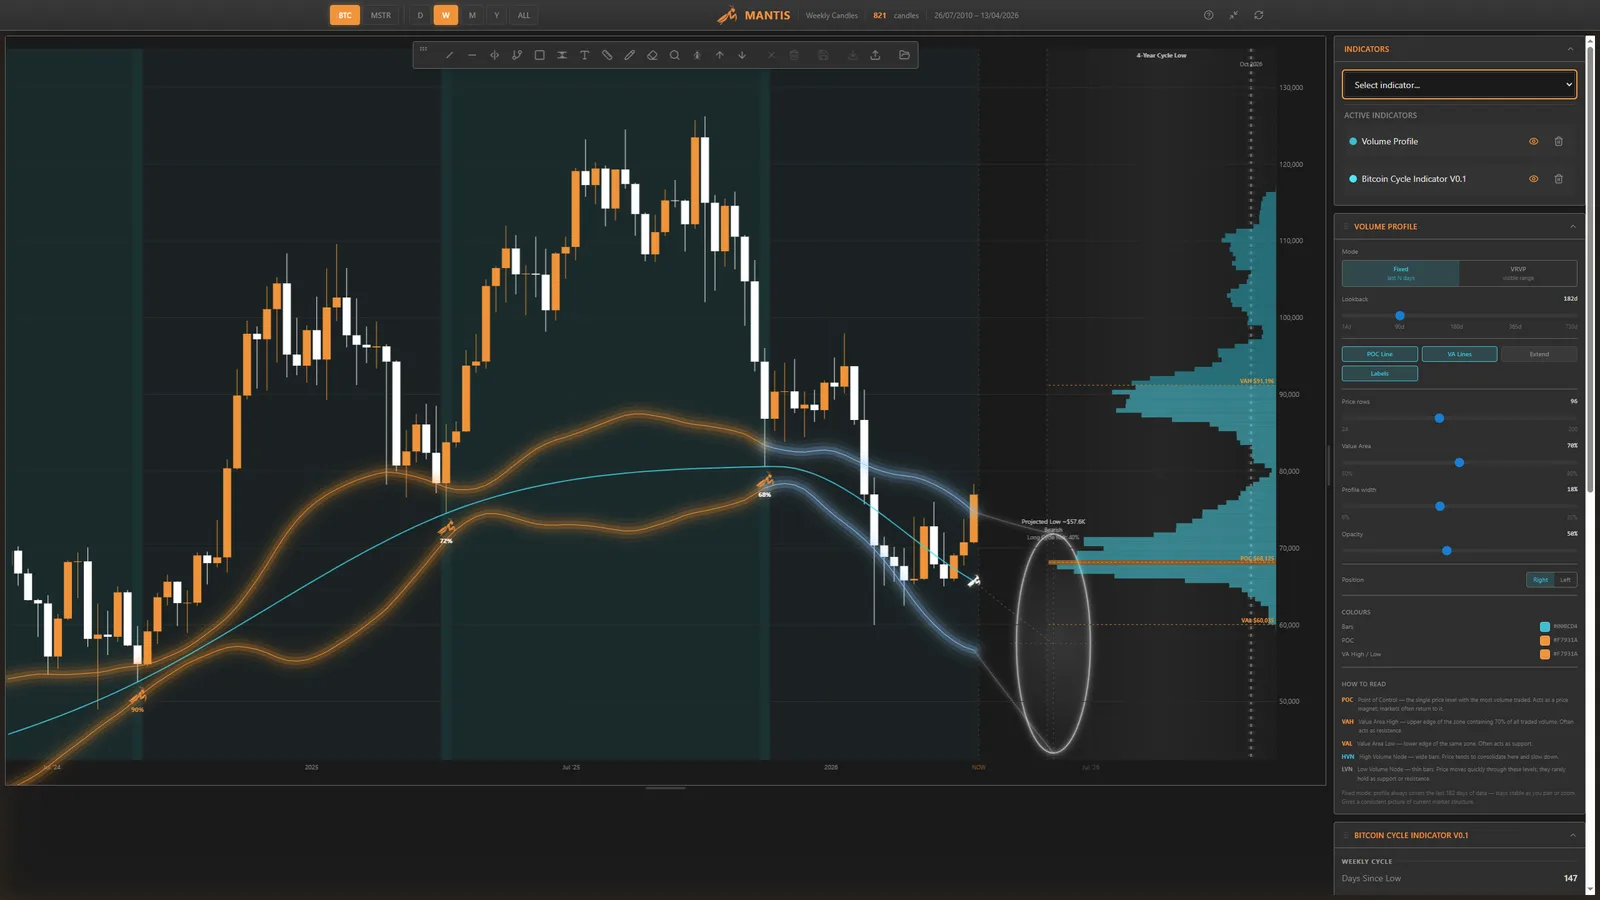Activate the Zoom magnifier tool
Viewport: 1600px width, 900px height.
674,55
